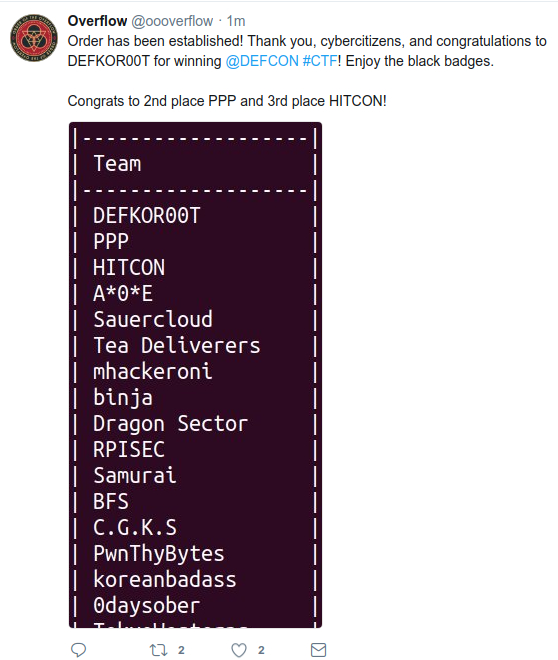Open the Overflow display name
The image size is (558, 660).
click(97, 21)
